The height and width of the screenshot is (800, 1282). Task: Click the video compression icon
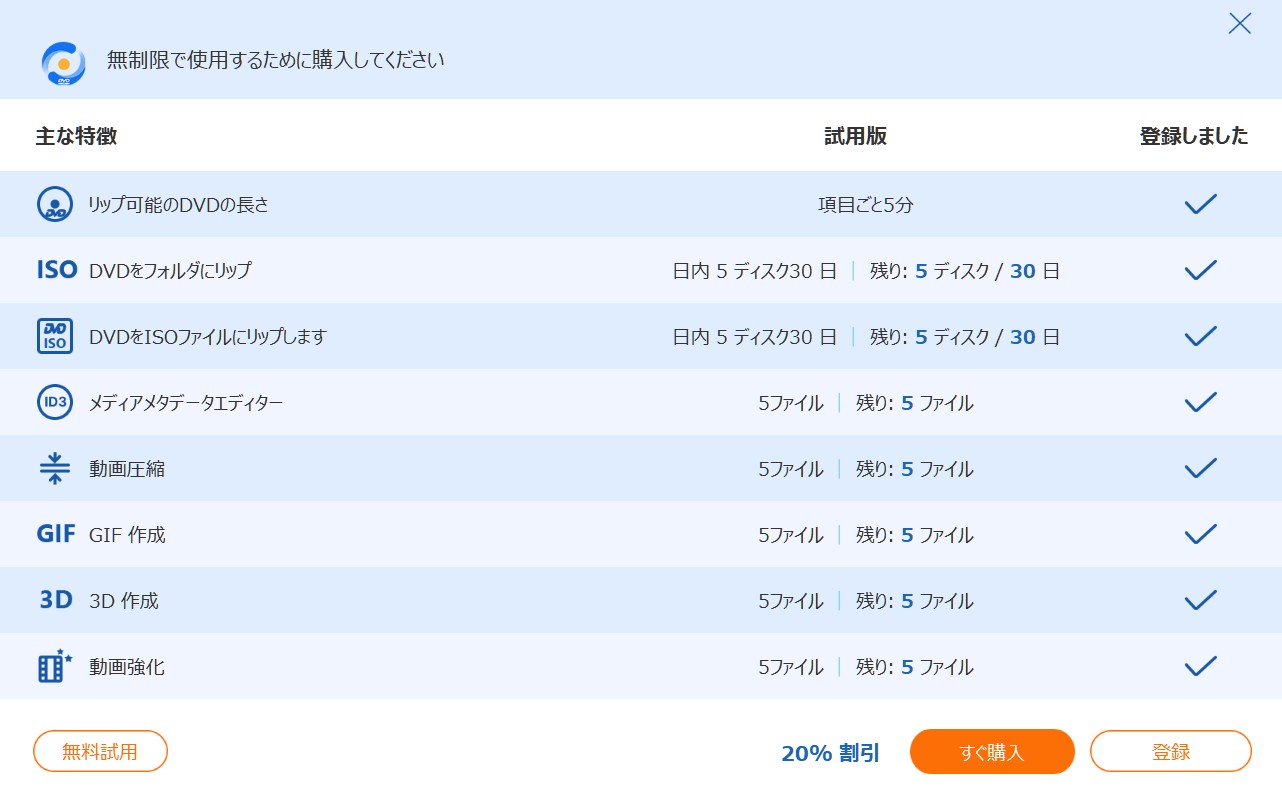(x=55, y=468)
